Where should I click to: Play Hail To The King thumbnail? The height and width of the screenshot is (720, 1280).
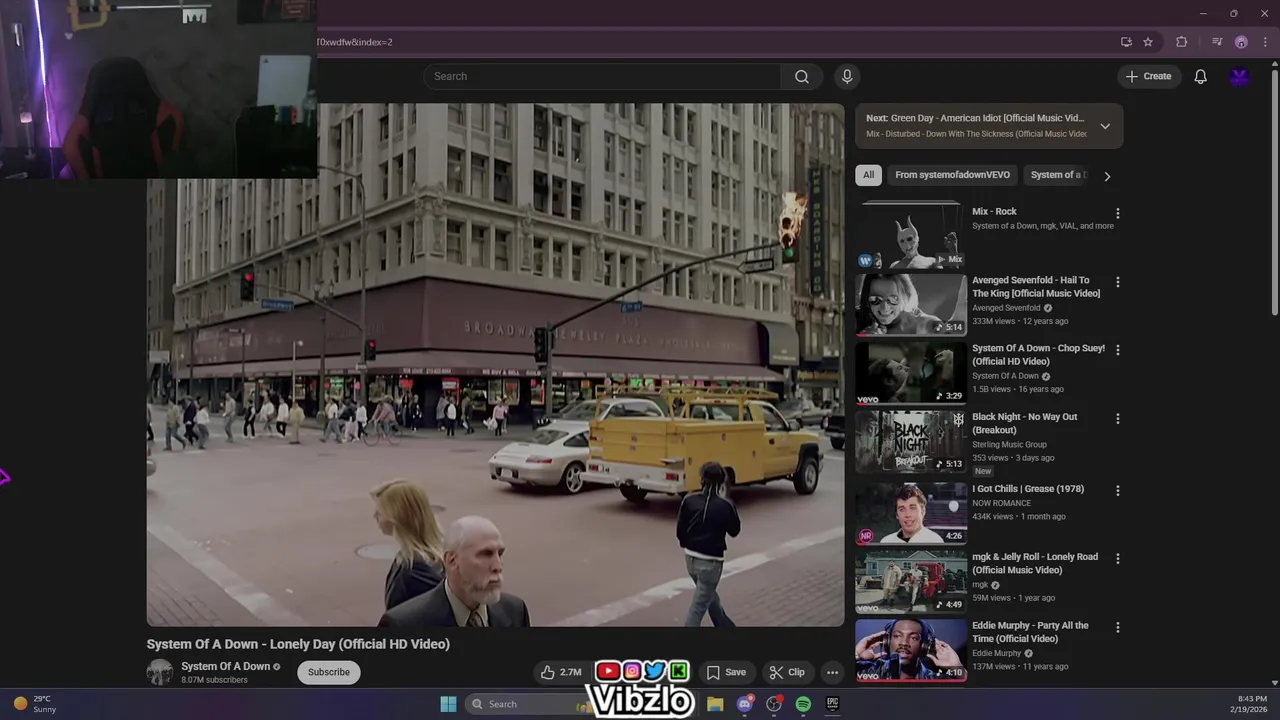tap(911, 304)
